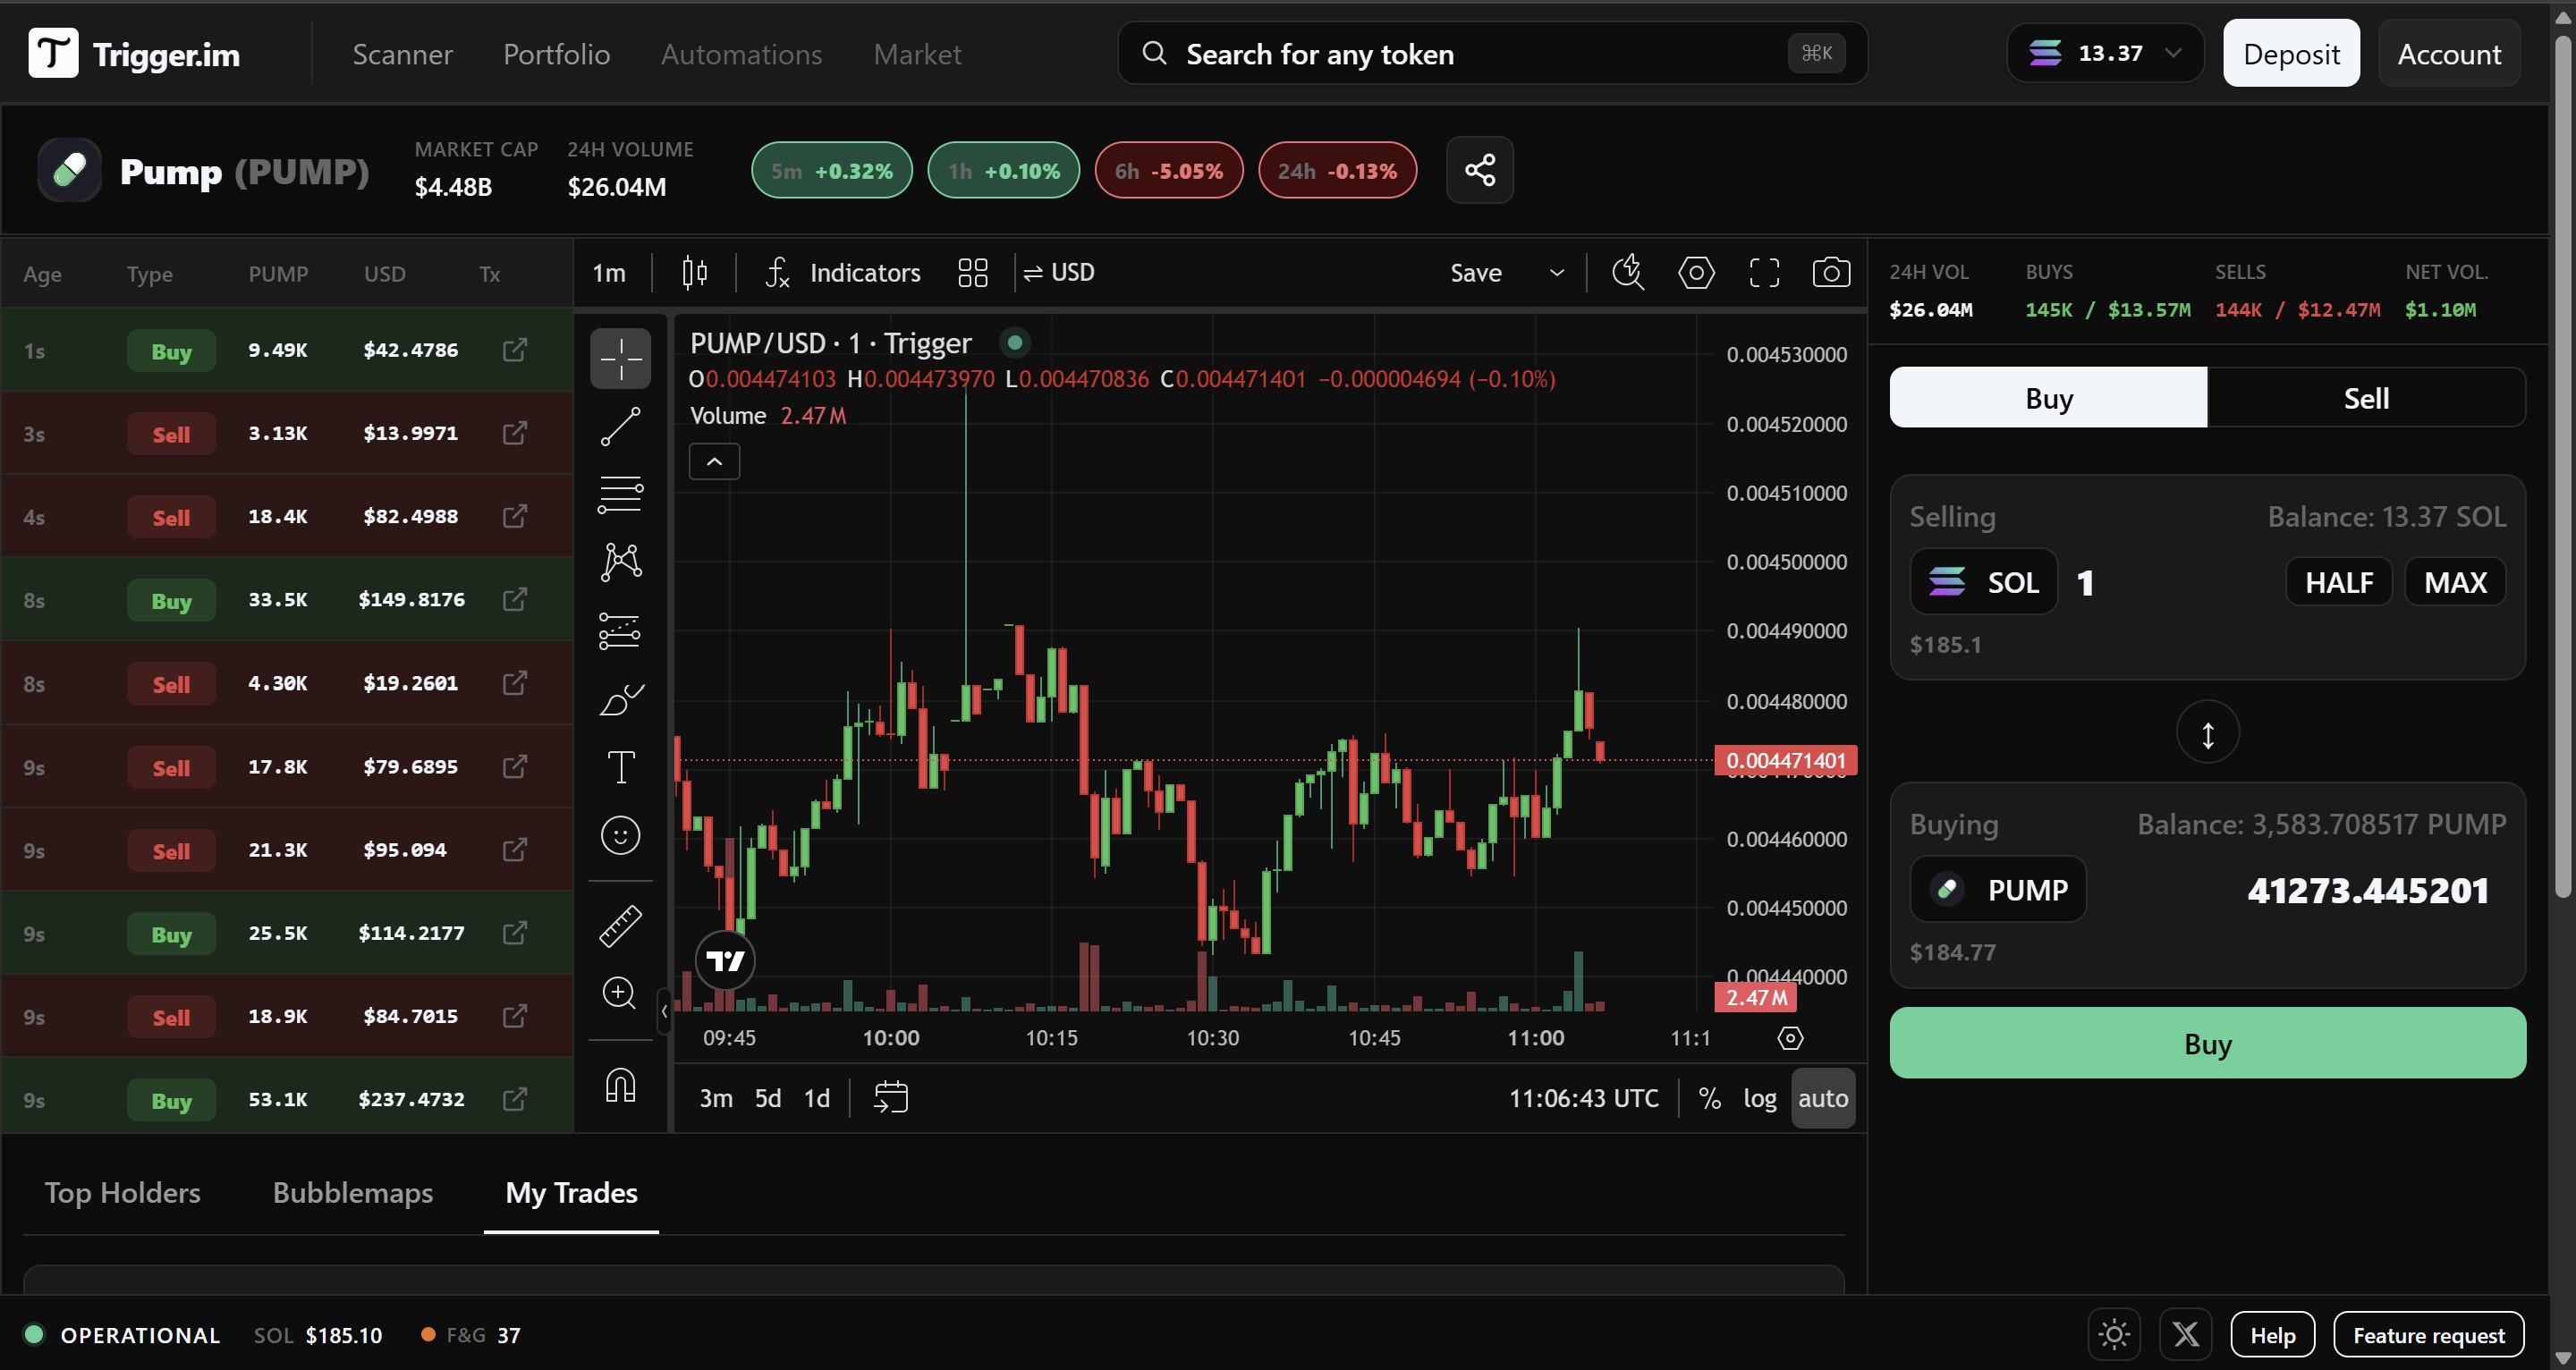The width and height of the screenshot is (2576, 1370).
Task: Switch chart to percentage scale
Action: pyautogui.click(x=1709, y=1097)
